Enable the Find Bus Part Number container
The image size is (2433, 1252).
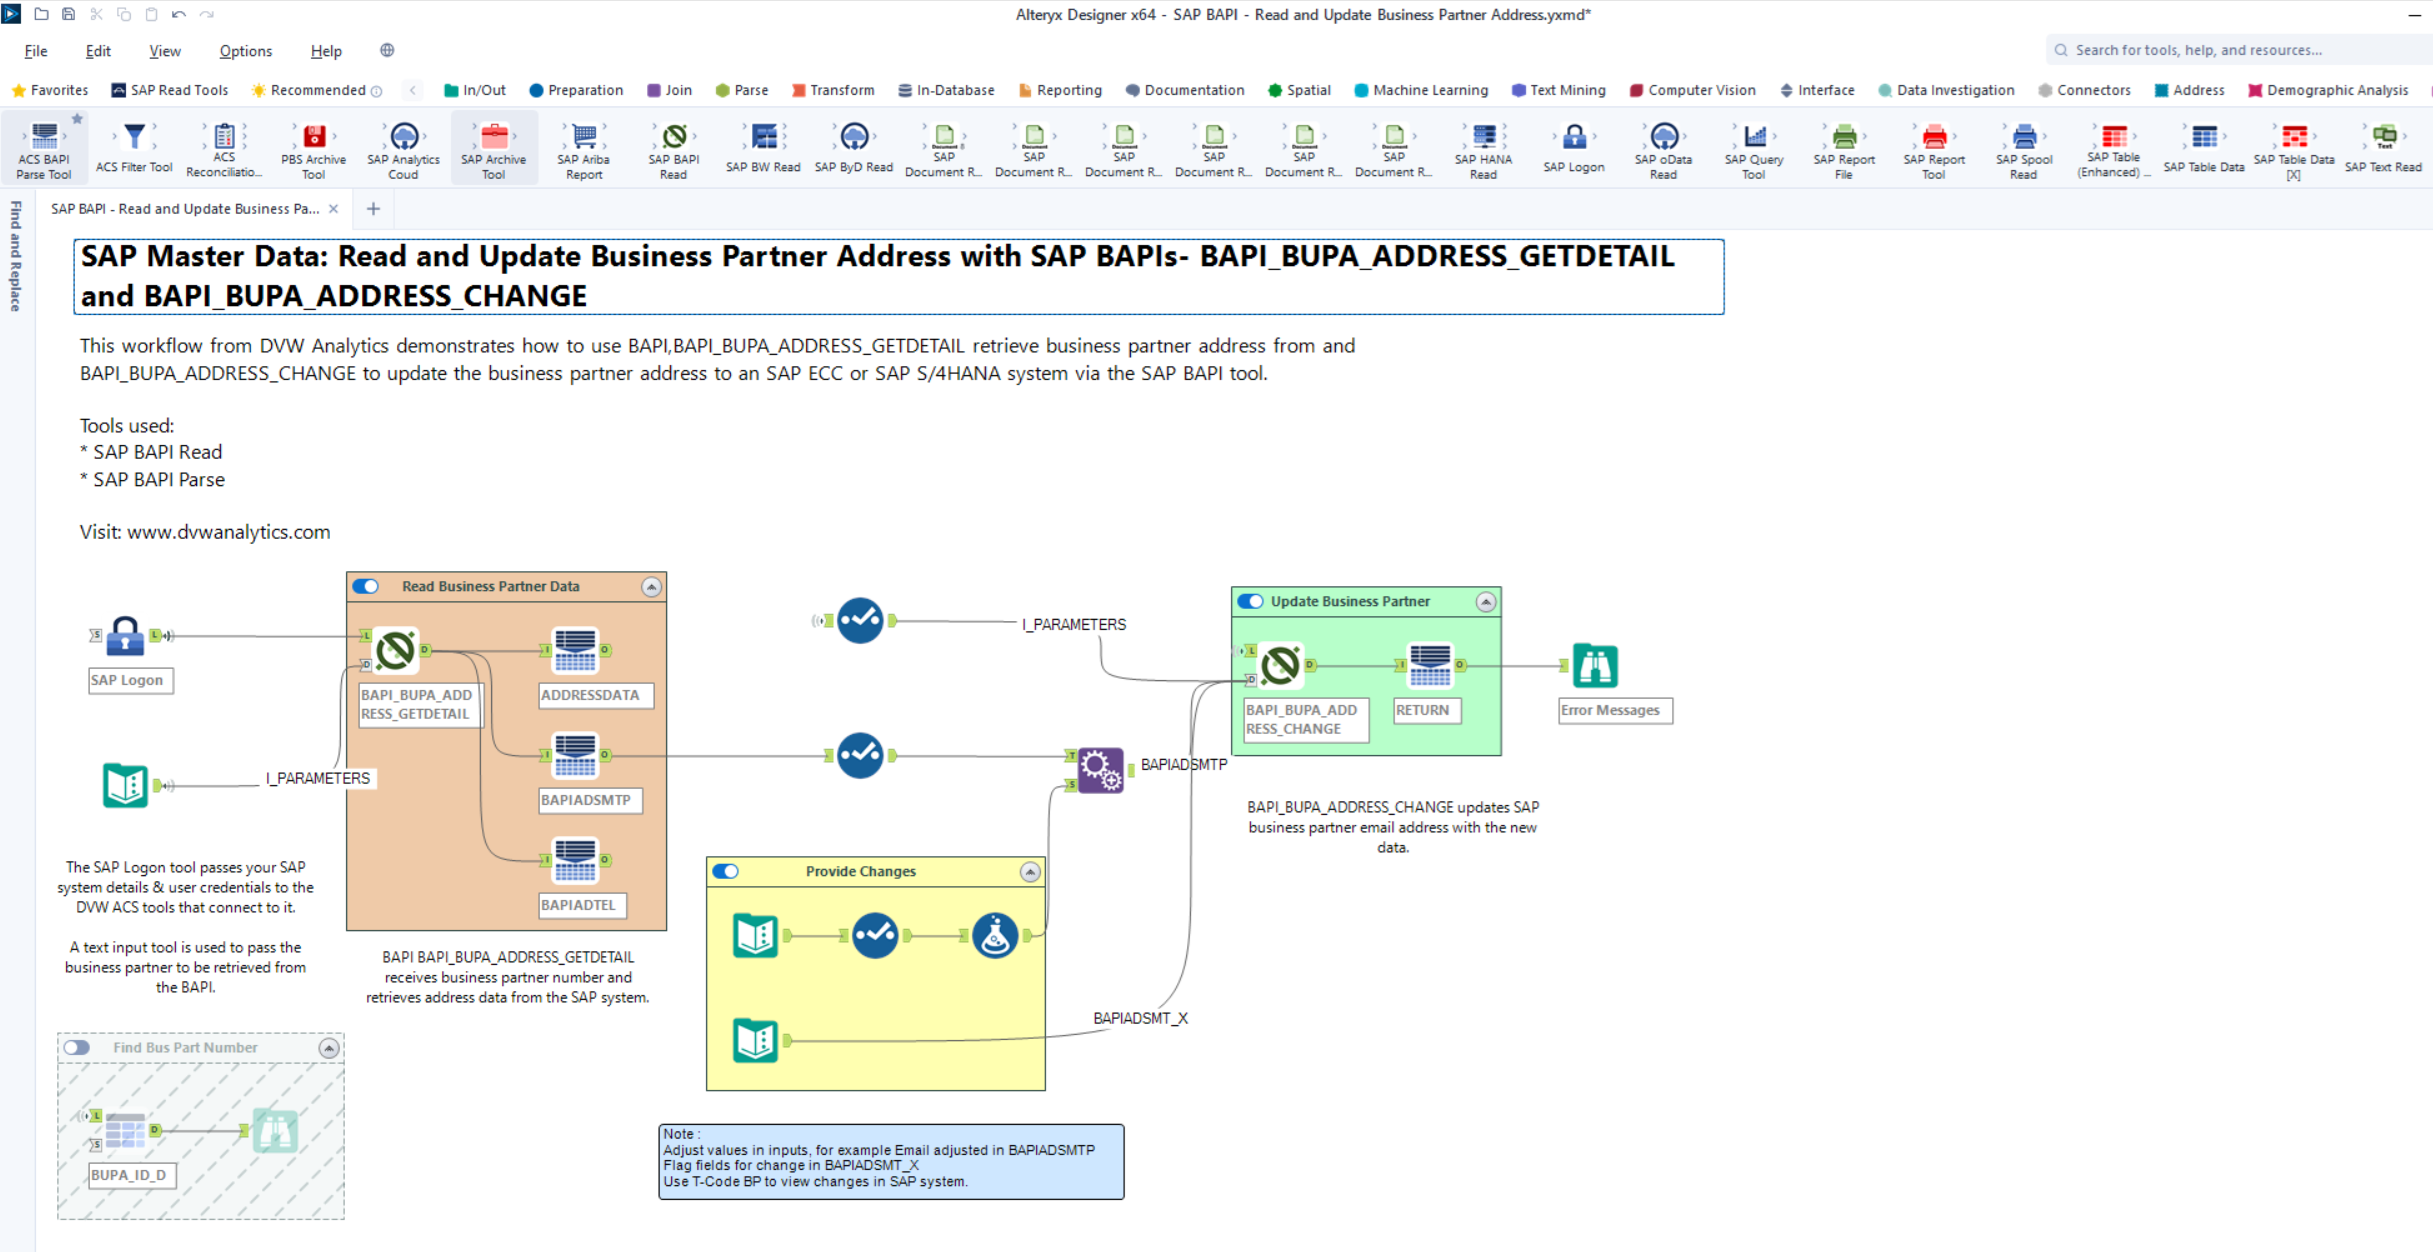point(77,1048)
